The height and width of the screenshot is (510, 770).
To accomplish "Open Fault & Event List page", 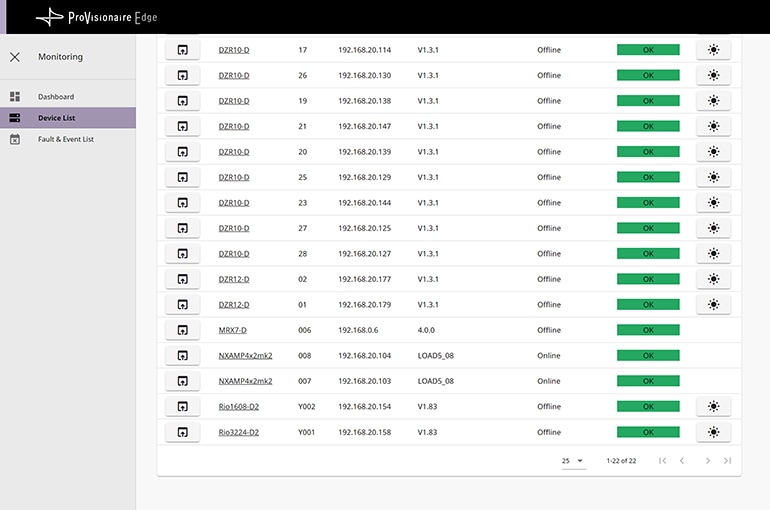I will [x=65, y=139].
